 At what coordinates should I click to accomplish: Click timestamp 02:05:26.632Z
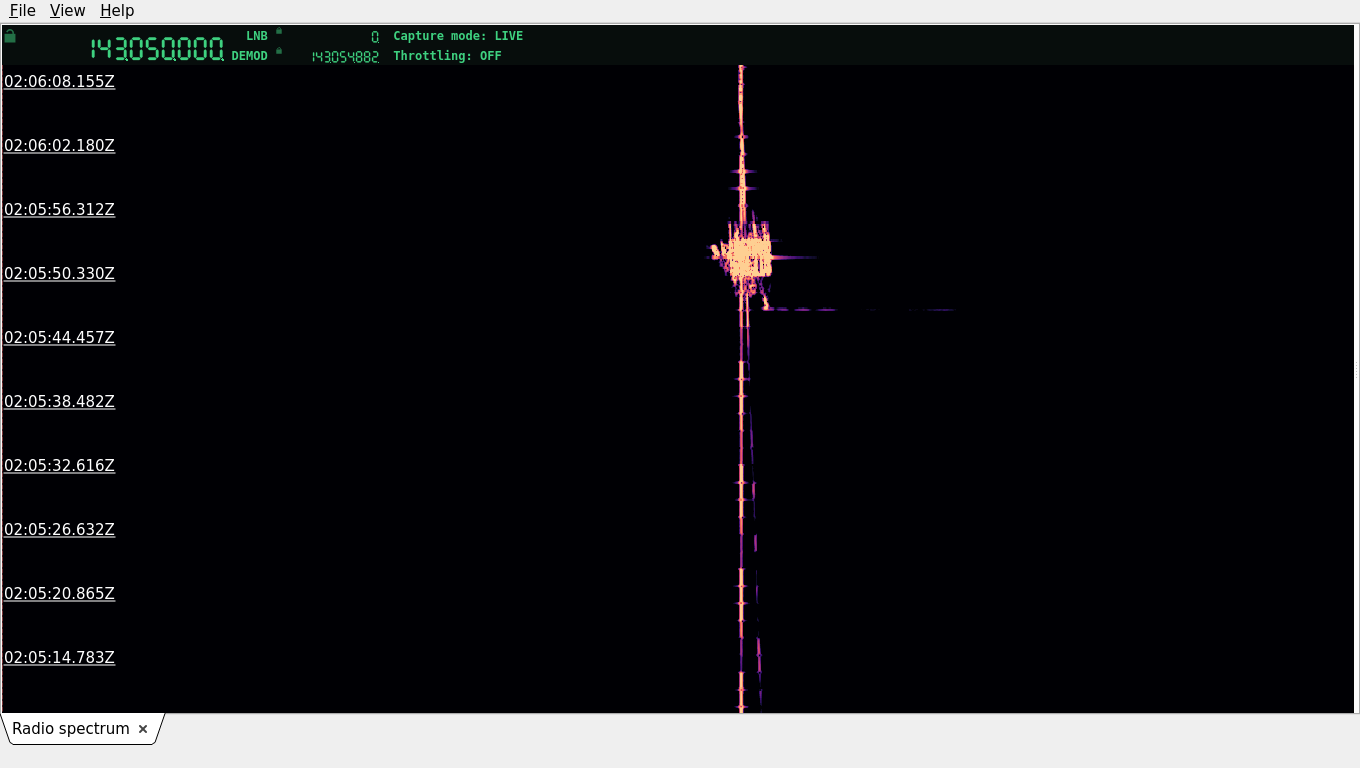[59, 530]
